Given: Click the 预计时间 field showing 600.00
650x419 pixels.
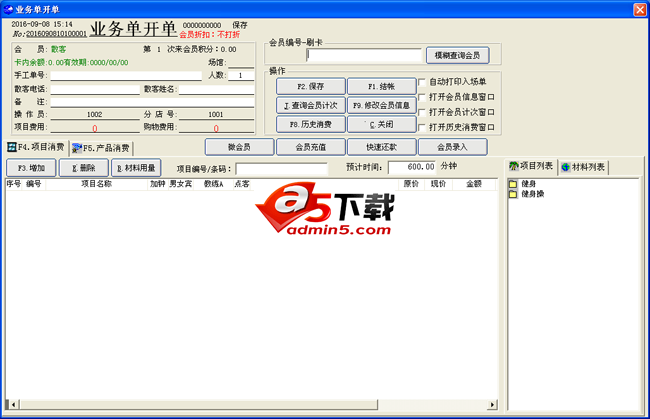Looking at the screenshot, I should tap(412, 167).
